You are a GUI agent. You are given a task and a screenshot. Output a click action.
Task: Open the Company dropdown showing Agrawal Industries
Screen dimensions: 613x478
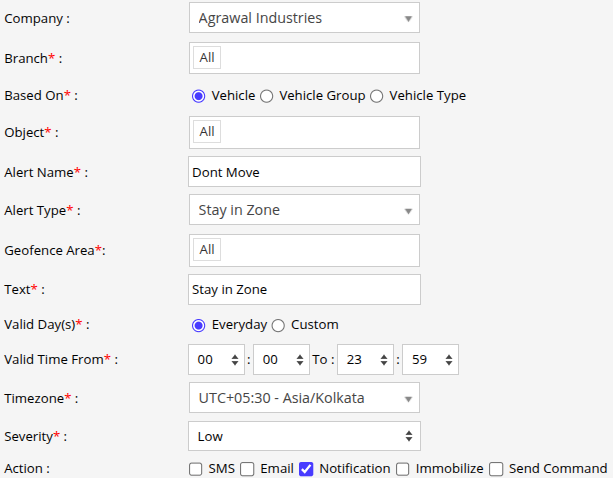(304, 18)
